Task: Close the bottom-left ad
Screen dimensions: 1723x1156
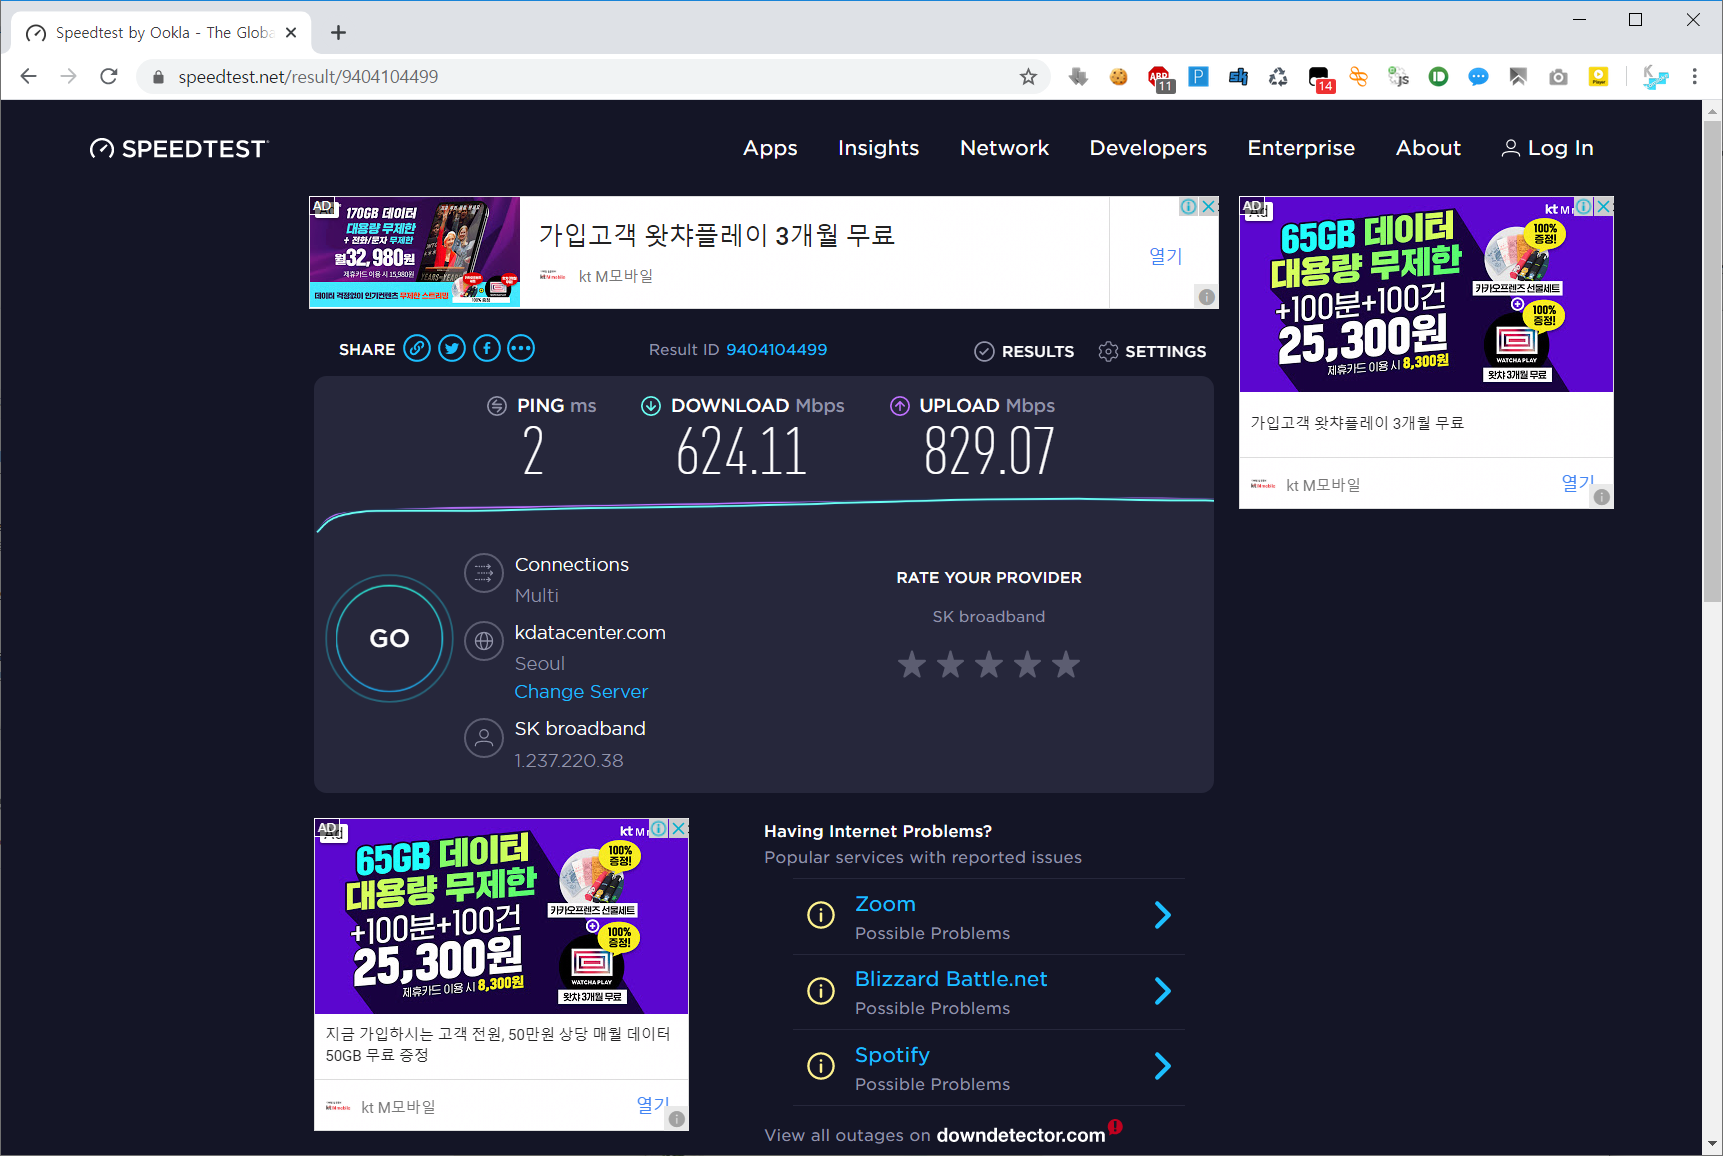Action: coord(679,828)
